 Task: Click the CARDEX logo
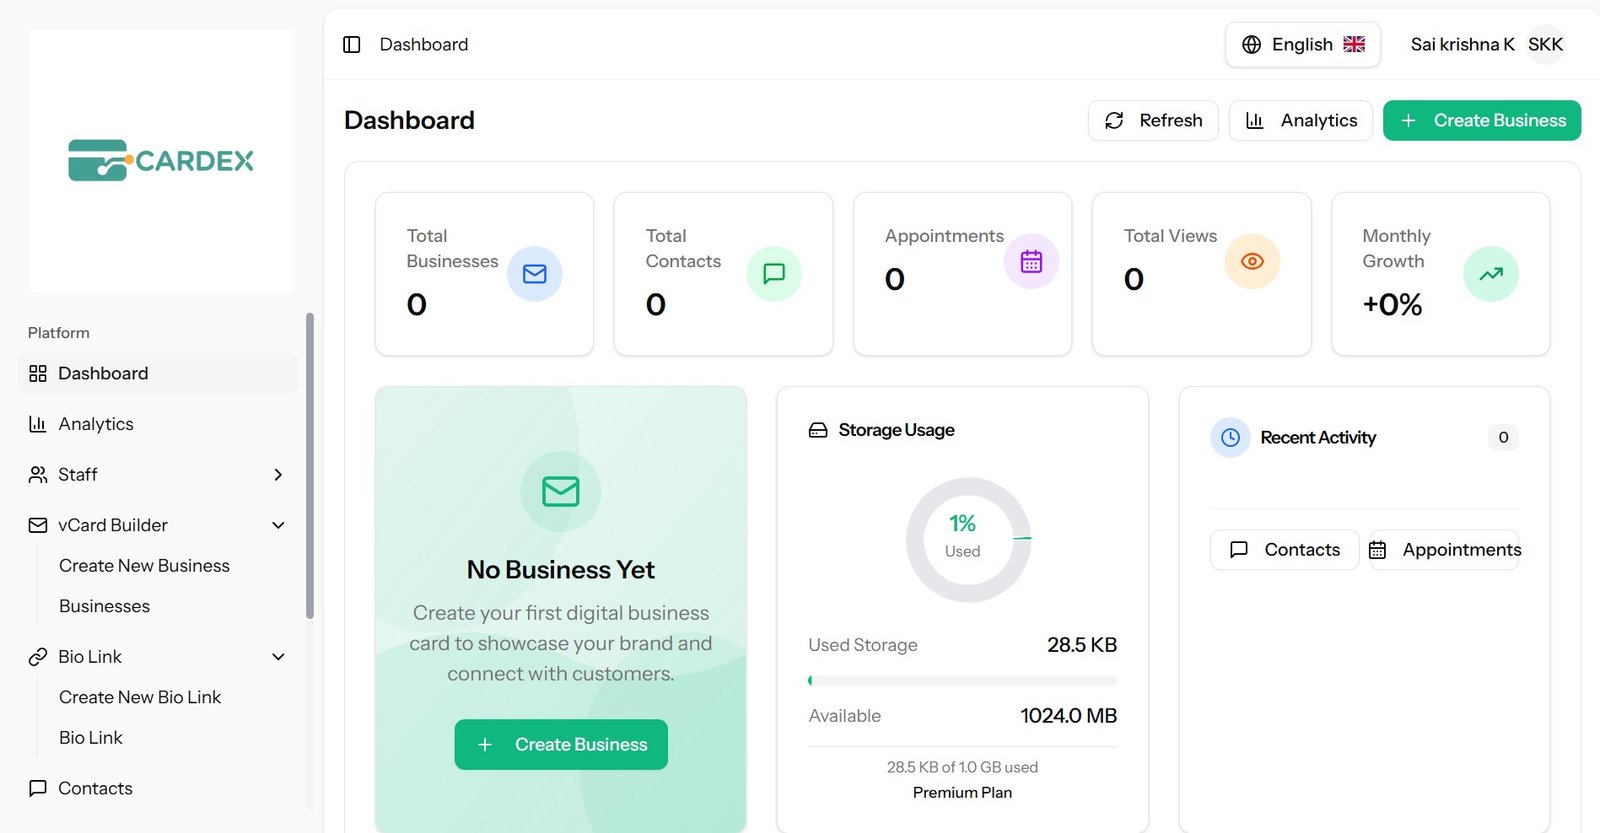pyautogui.click(x=161, y=160)
